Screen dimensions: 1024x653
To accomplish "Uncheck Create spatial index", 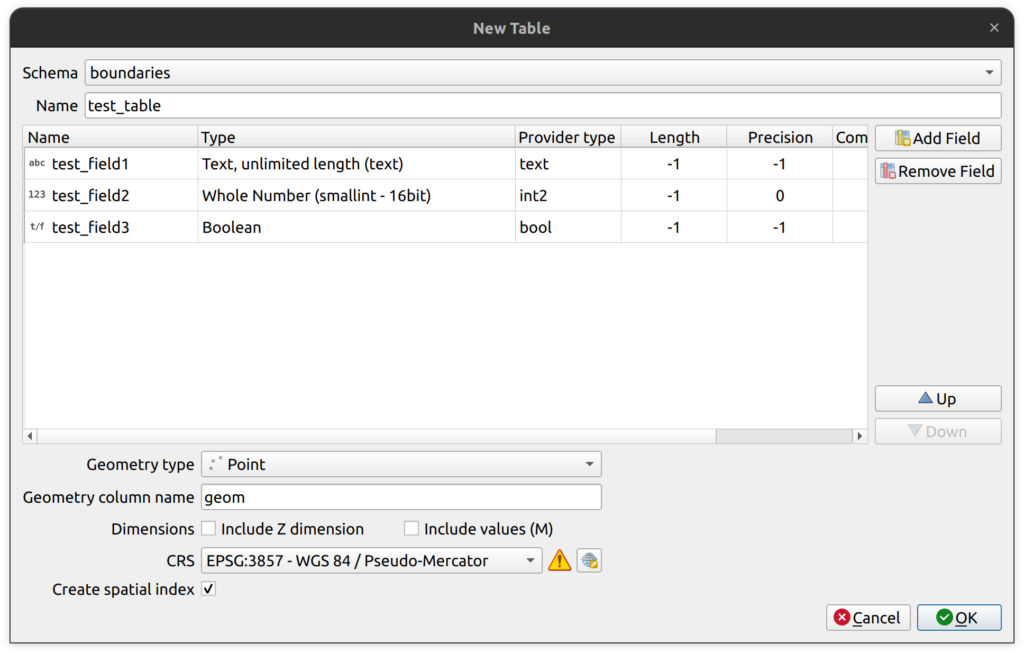I will (x=209, y=589).
